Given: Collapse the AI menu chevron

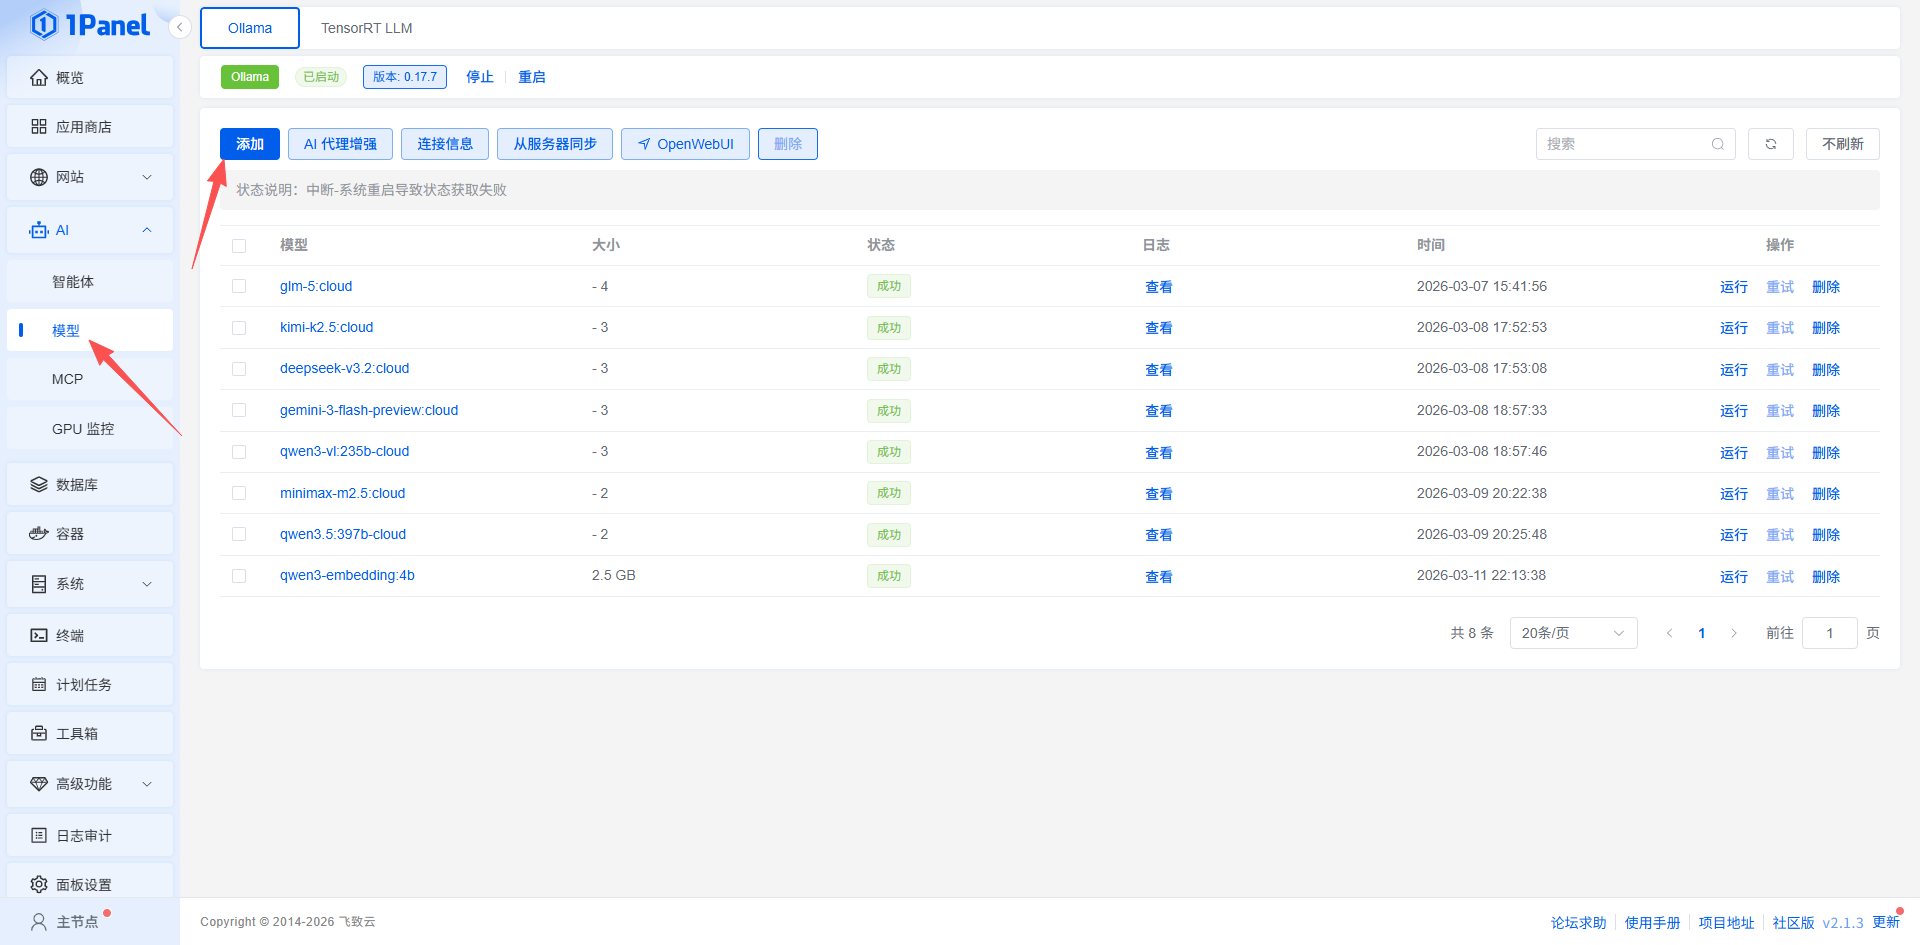Looking at the screenshot, I should coord(147,230).
